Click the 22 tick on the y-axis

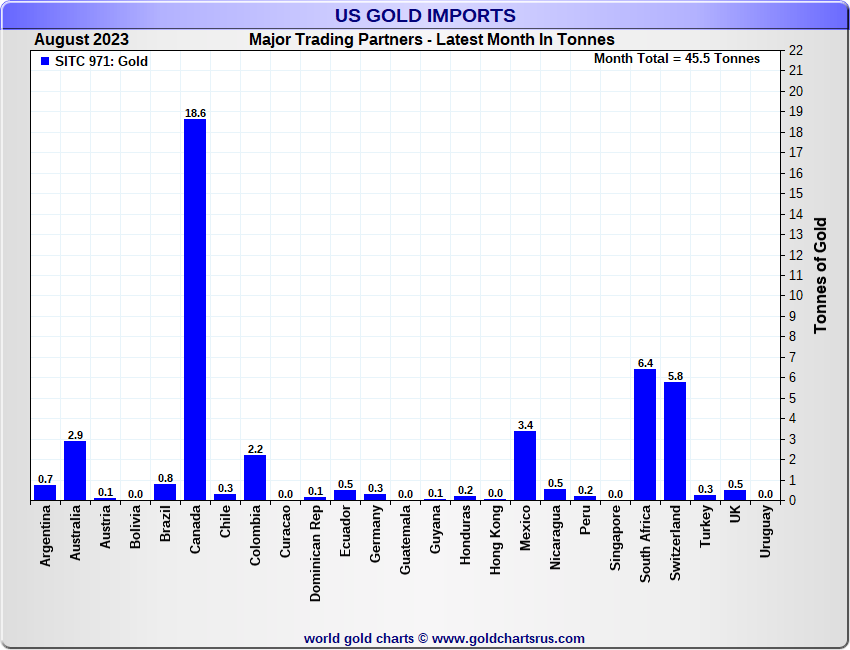(796, 50)
